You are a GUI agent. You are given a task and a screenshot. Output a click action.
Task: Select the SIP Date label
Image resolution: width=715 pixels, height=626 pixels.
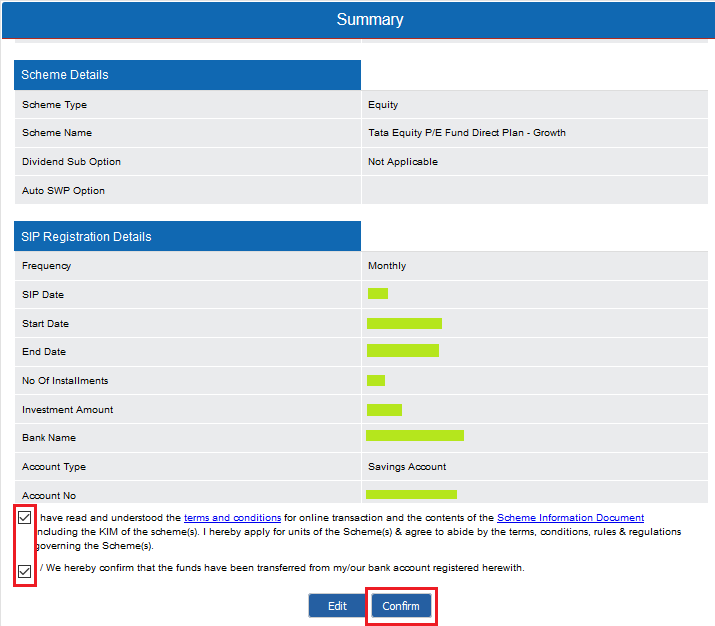43,295
